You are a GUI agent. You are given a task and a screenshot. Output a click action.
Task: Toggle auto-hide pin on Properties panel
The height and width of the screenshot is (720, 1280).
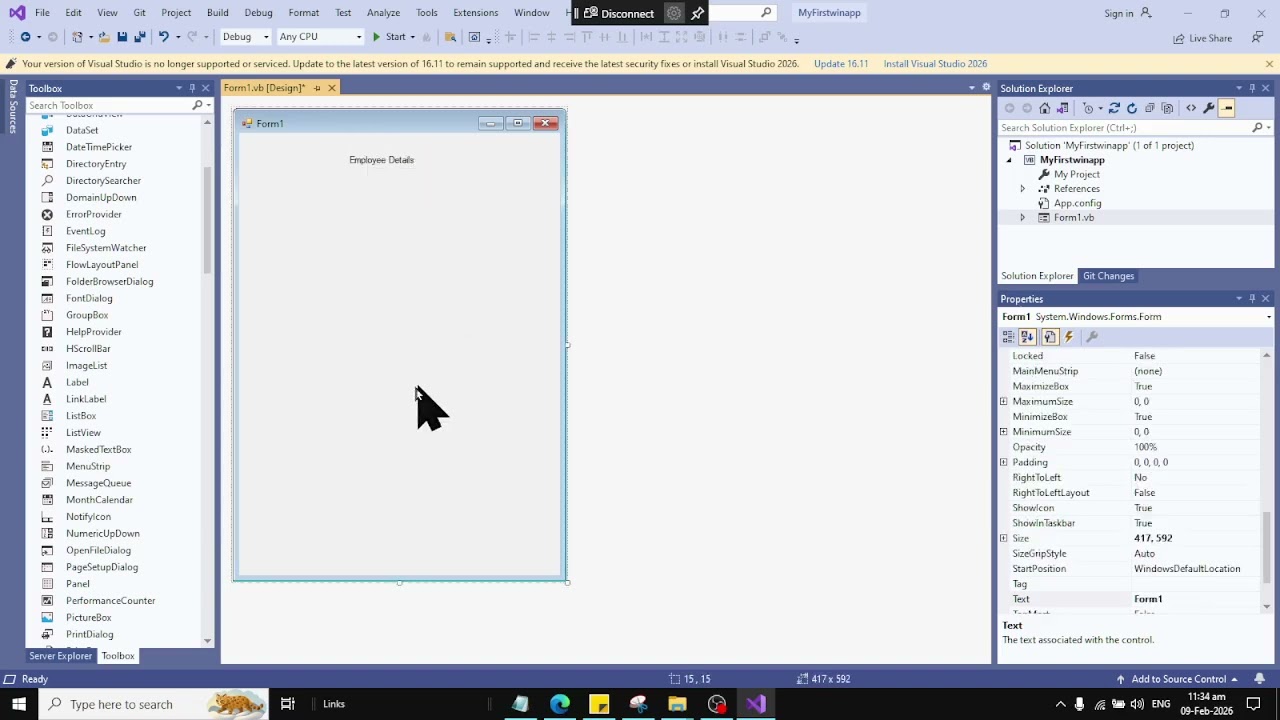1252,299
